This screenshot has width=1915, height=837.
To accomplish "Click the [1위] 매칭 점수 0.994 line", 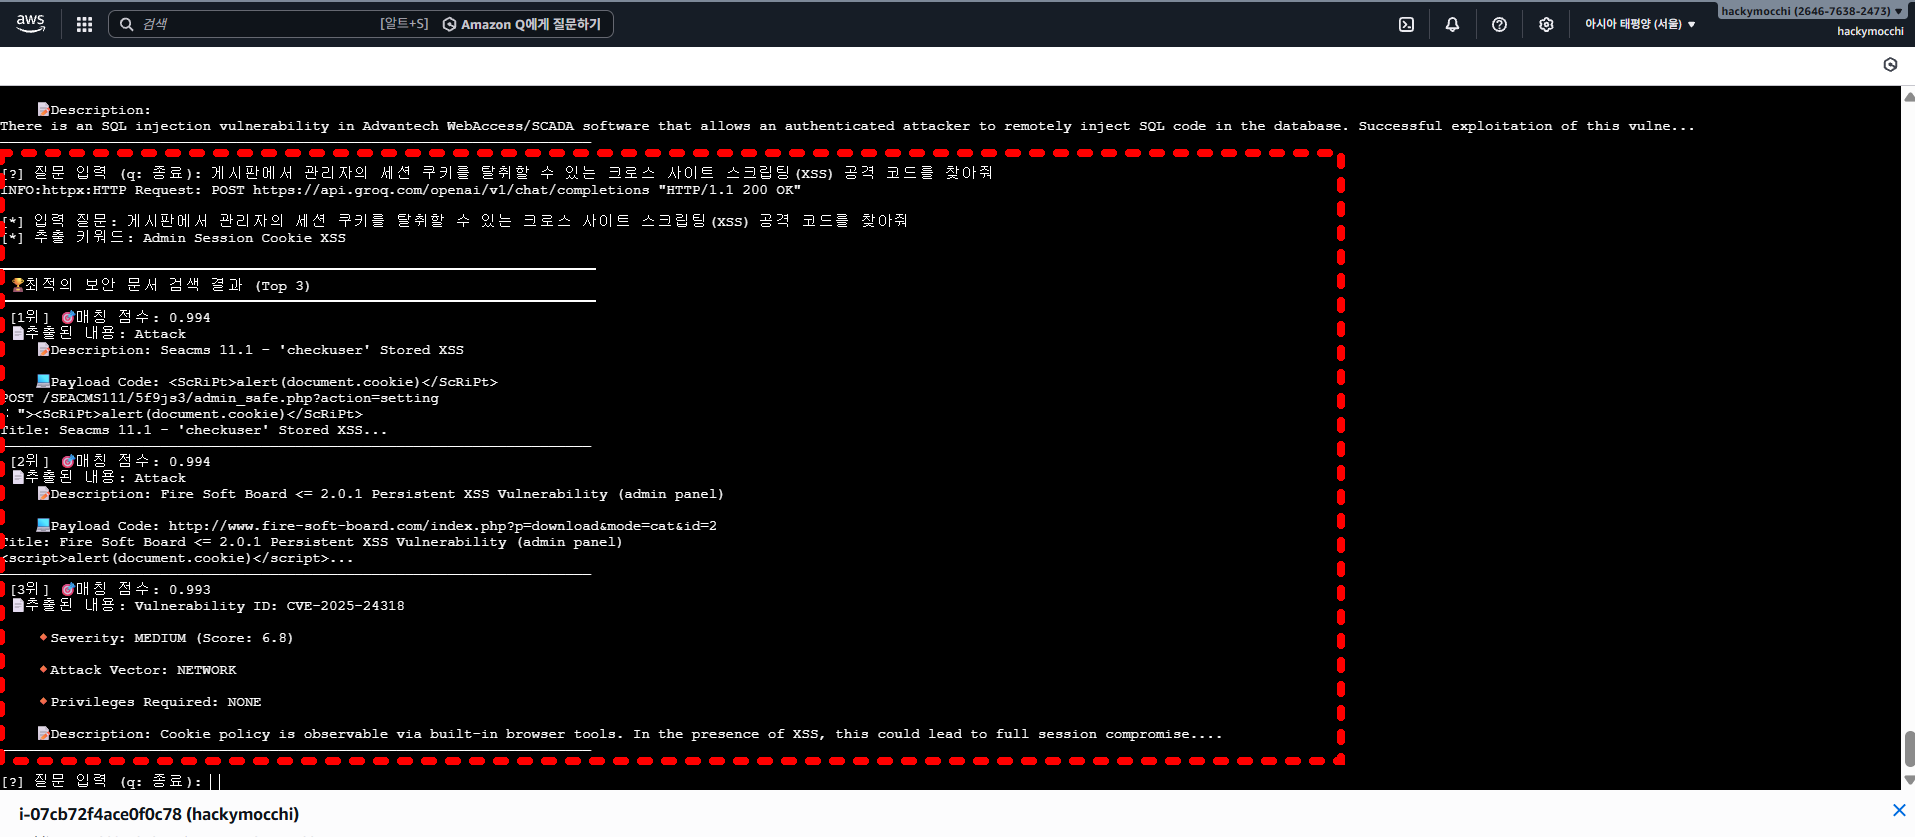I will [x=111, y=317].
